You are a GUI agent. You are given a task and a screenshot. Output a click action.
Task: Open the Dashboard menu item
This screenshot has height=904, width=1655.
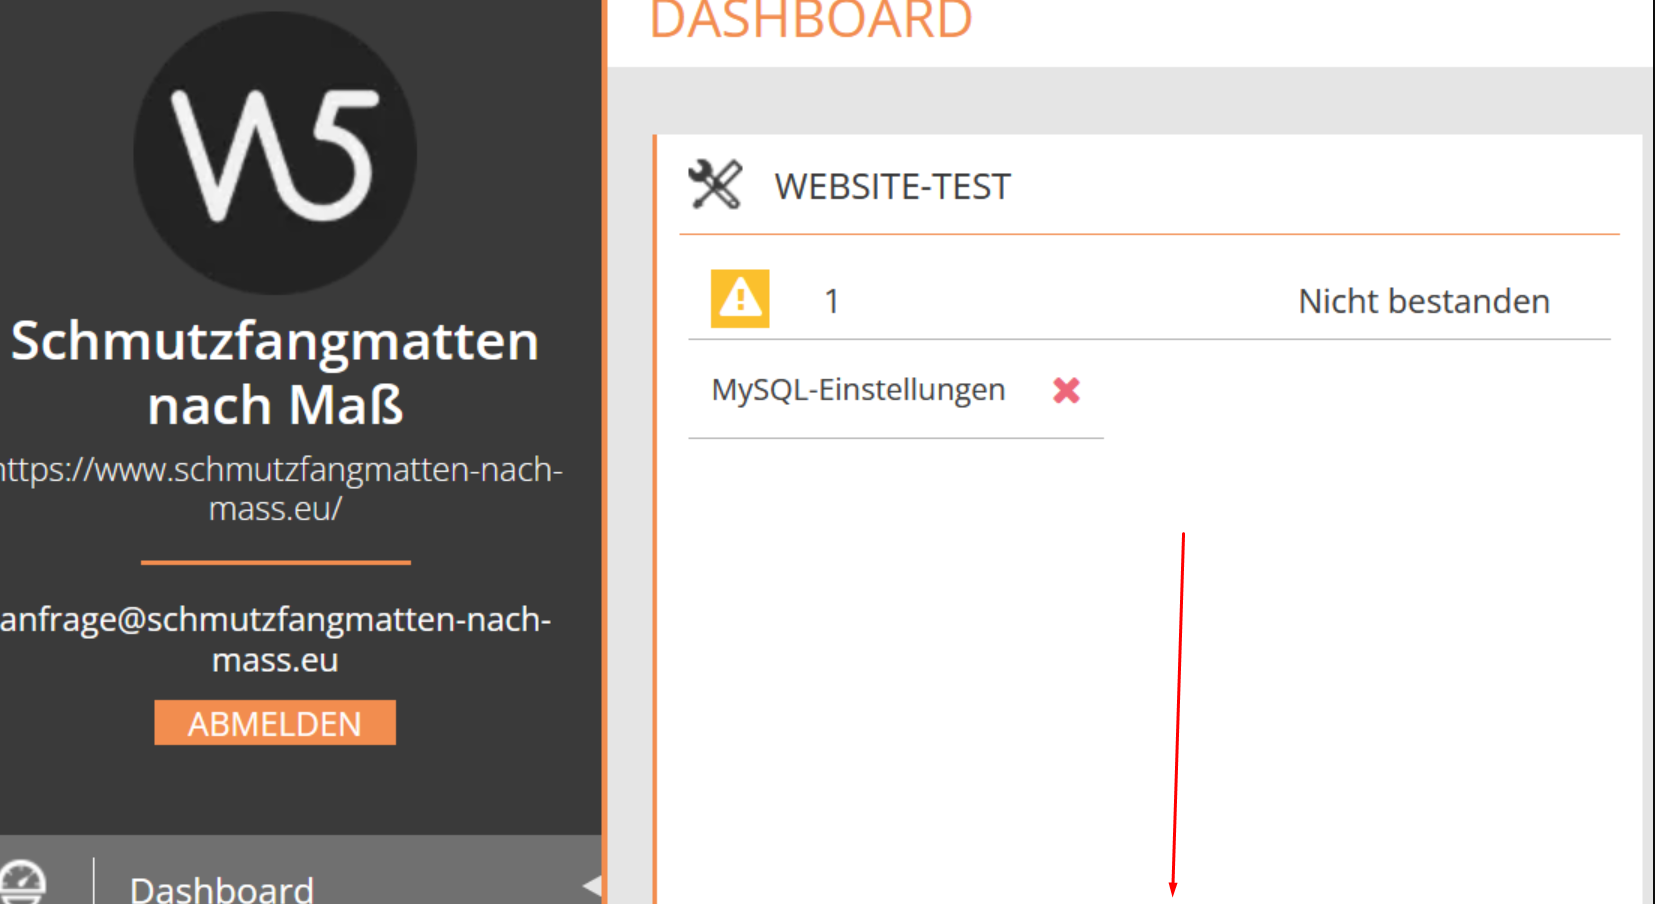click(222, 889)
